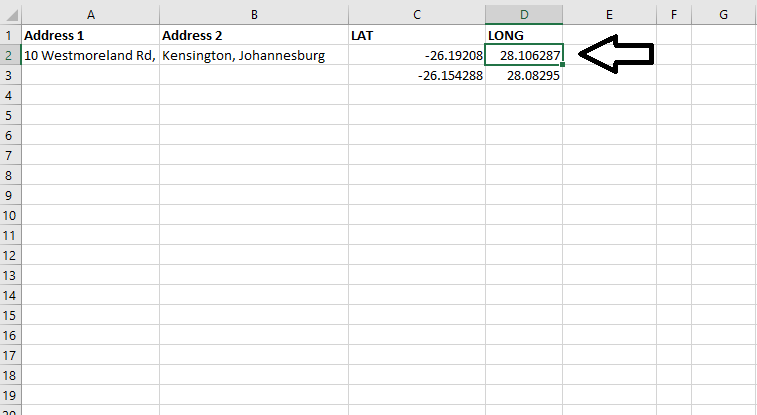Select row 10 header
Image resolution: width=757 pixels, height=415 pixels.
pyautogui.click(x=9, y=215)
